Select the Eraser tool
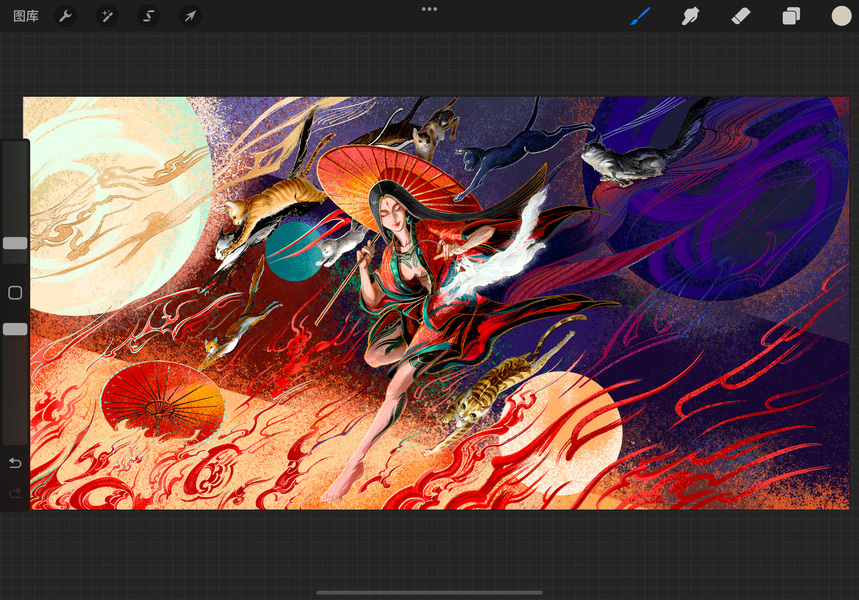 click(741, 16)
